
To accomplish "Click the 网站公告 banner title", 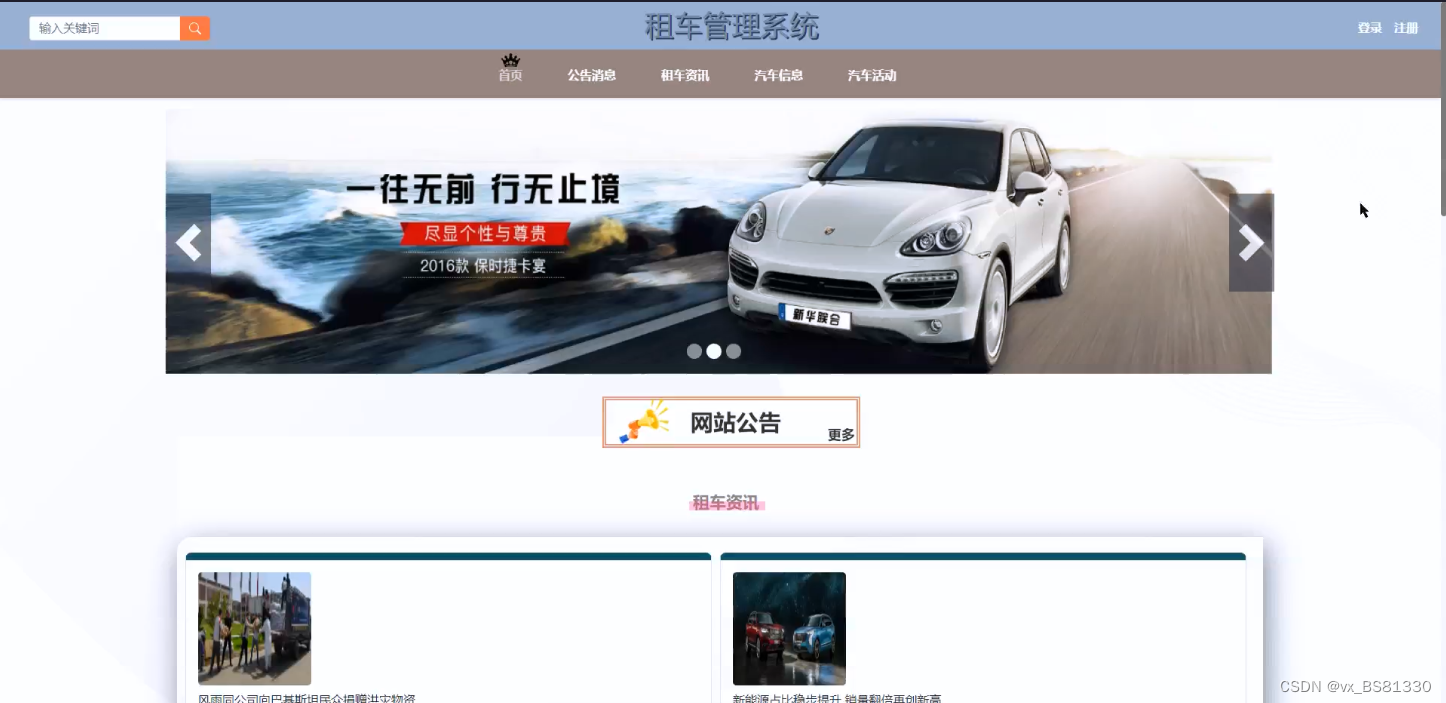I will point(735,422).
